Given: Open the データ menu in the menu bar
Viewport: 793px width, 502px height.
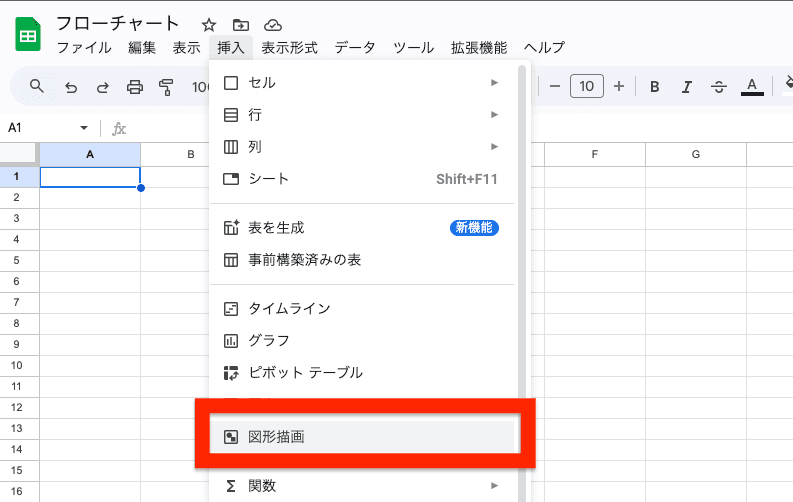Looking at the screenshot, I should [355, 48].
